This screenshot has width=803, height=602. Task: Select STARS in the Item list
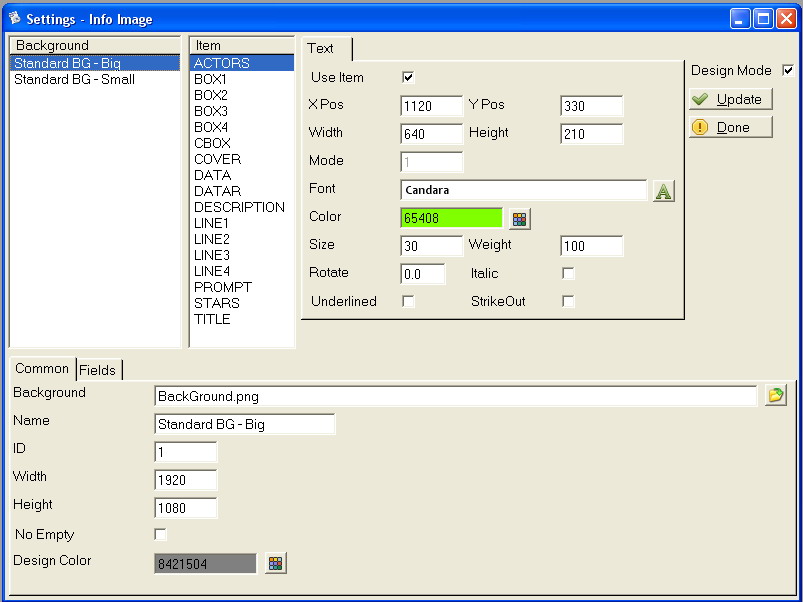tap(242, 303)
